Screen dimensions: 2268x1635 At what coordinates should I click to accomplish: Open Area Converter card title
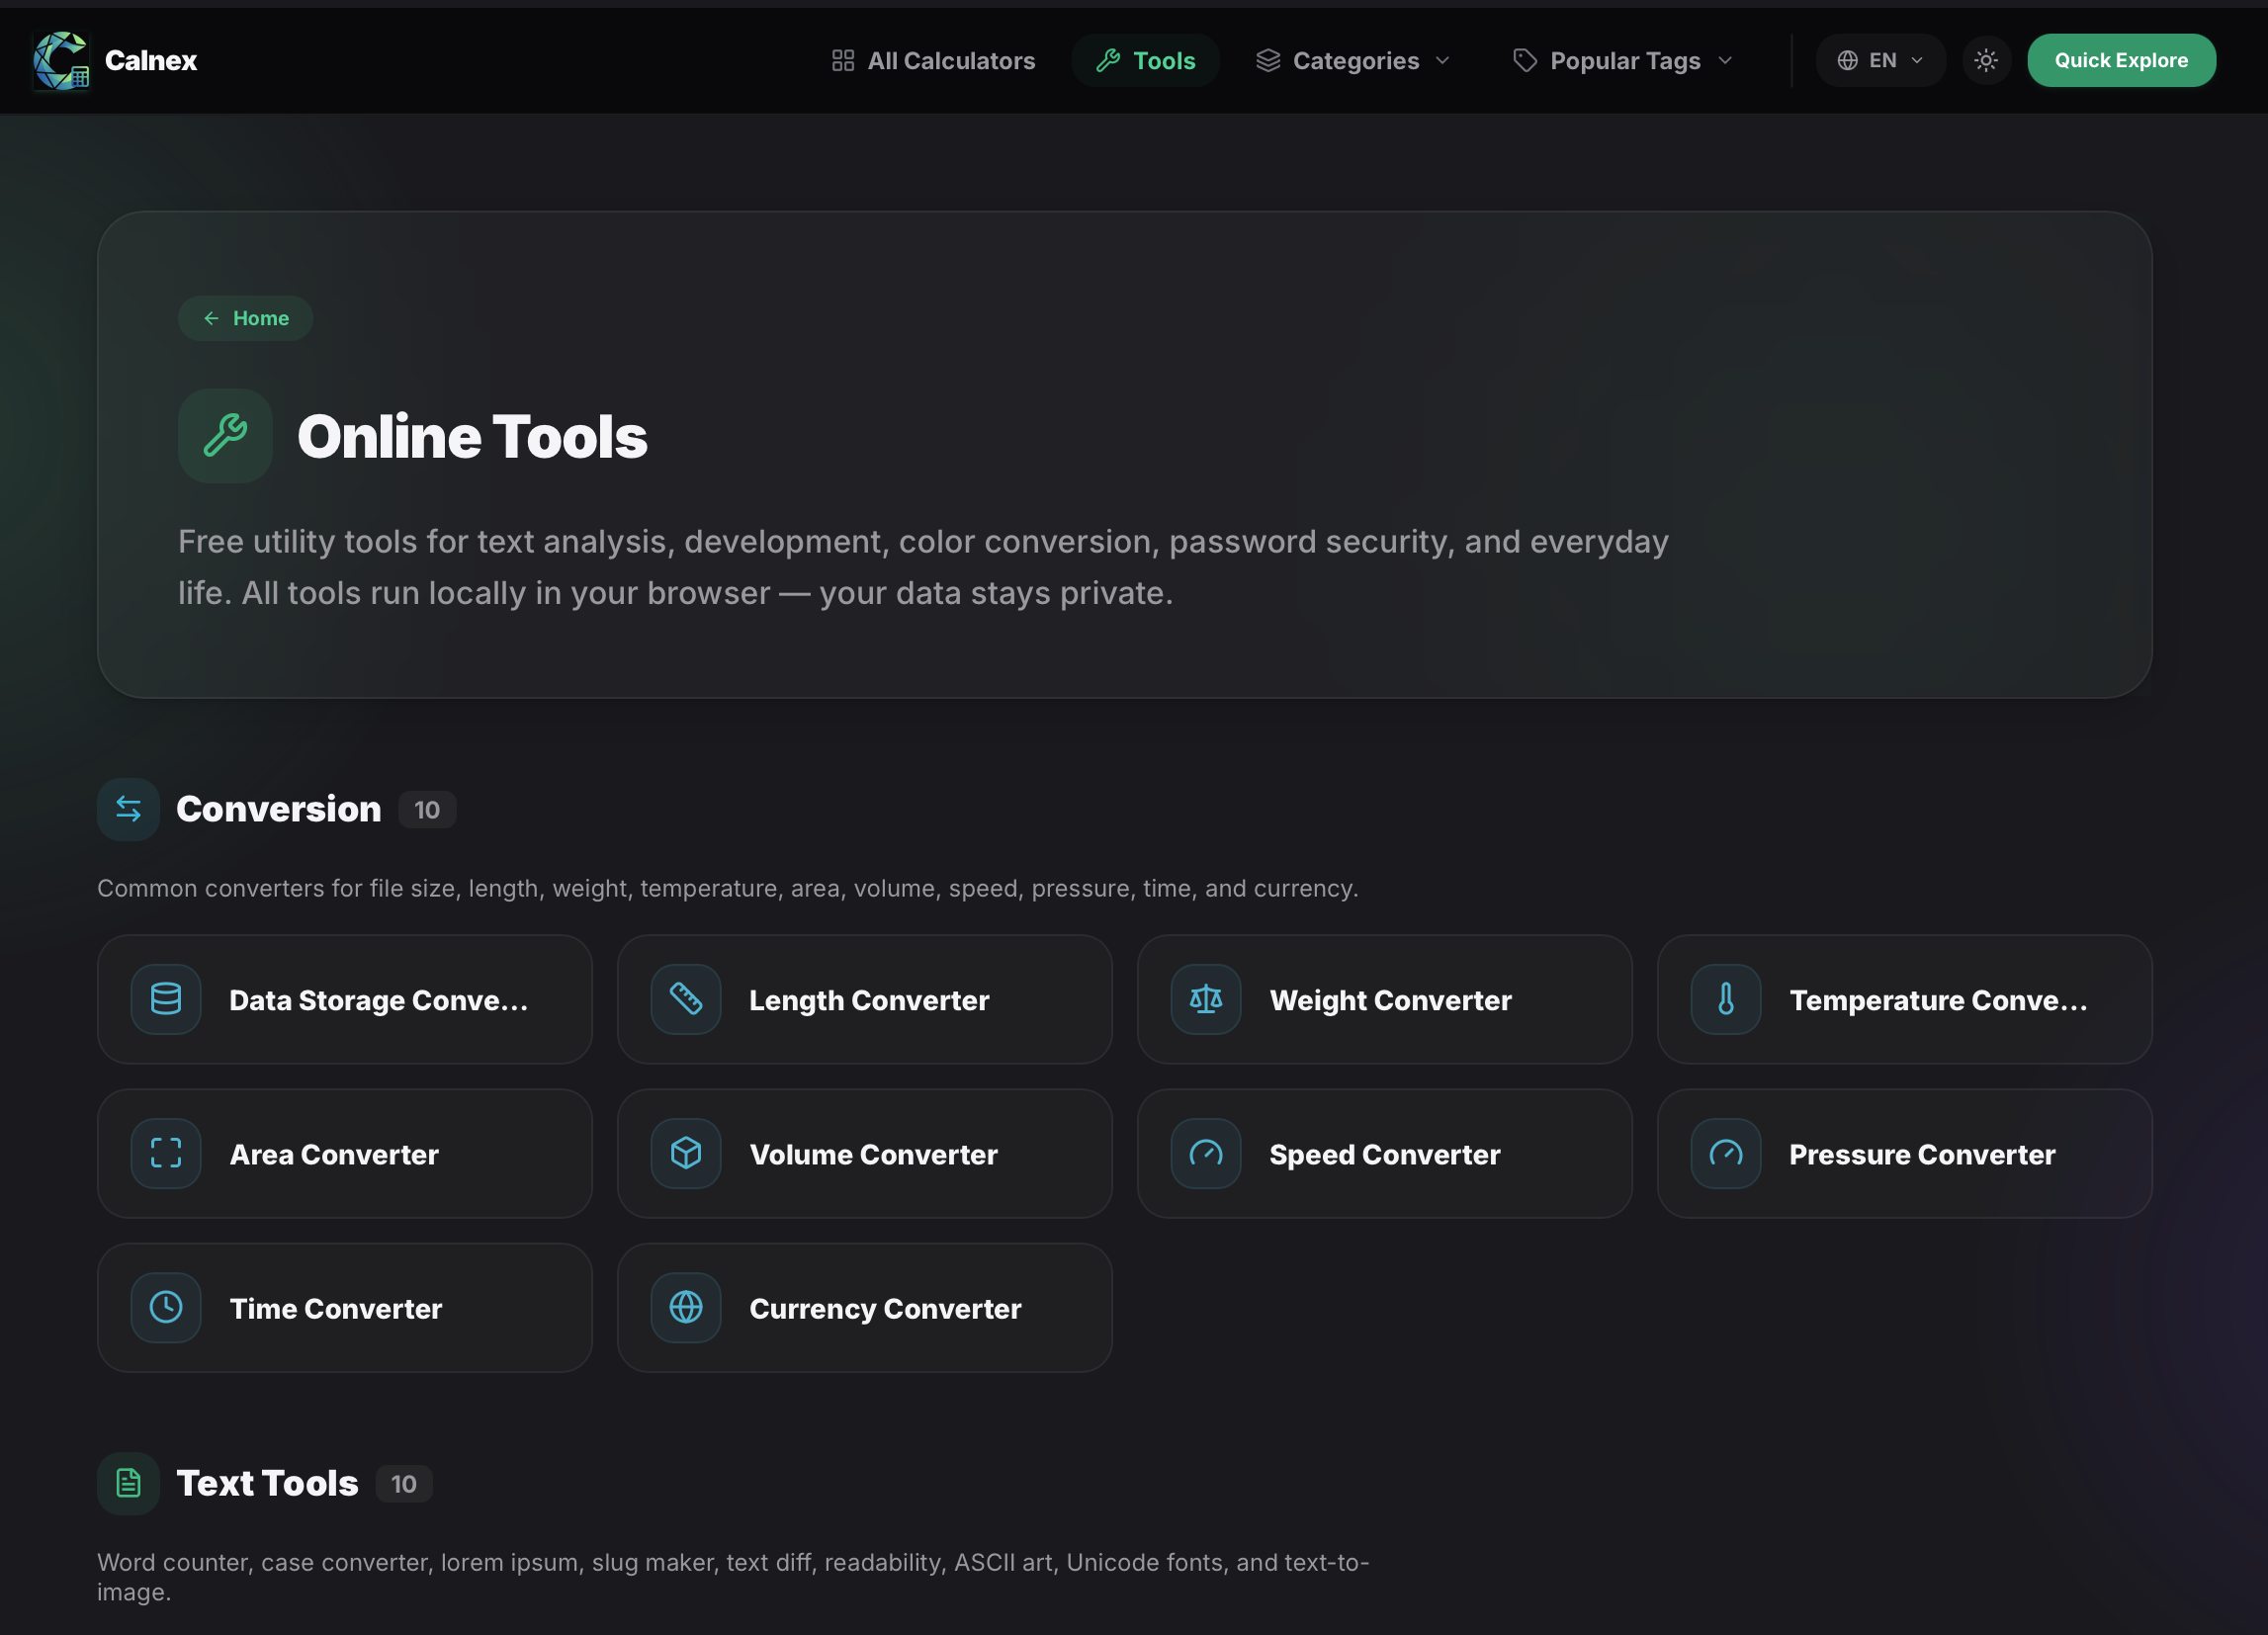click(x=334, y=1154)
